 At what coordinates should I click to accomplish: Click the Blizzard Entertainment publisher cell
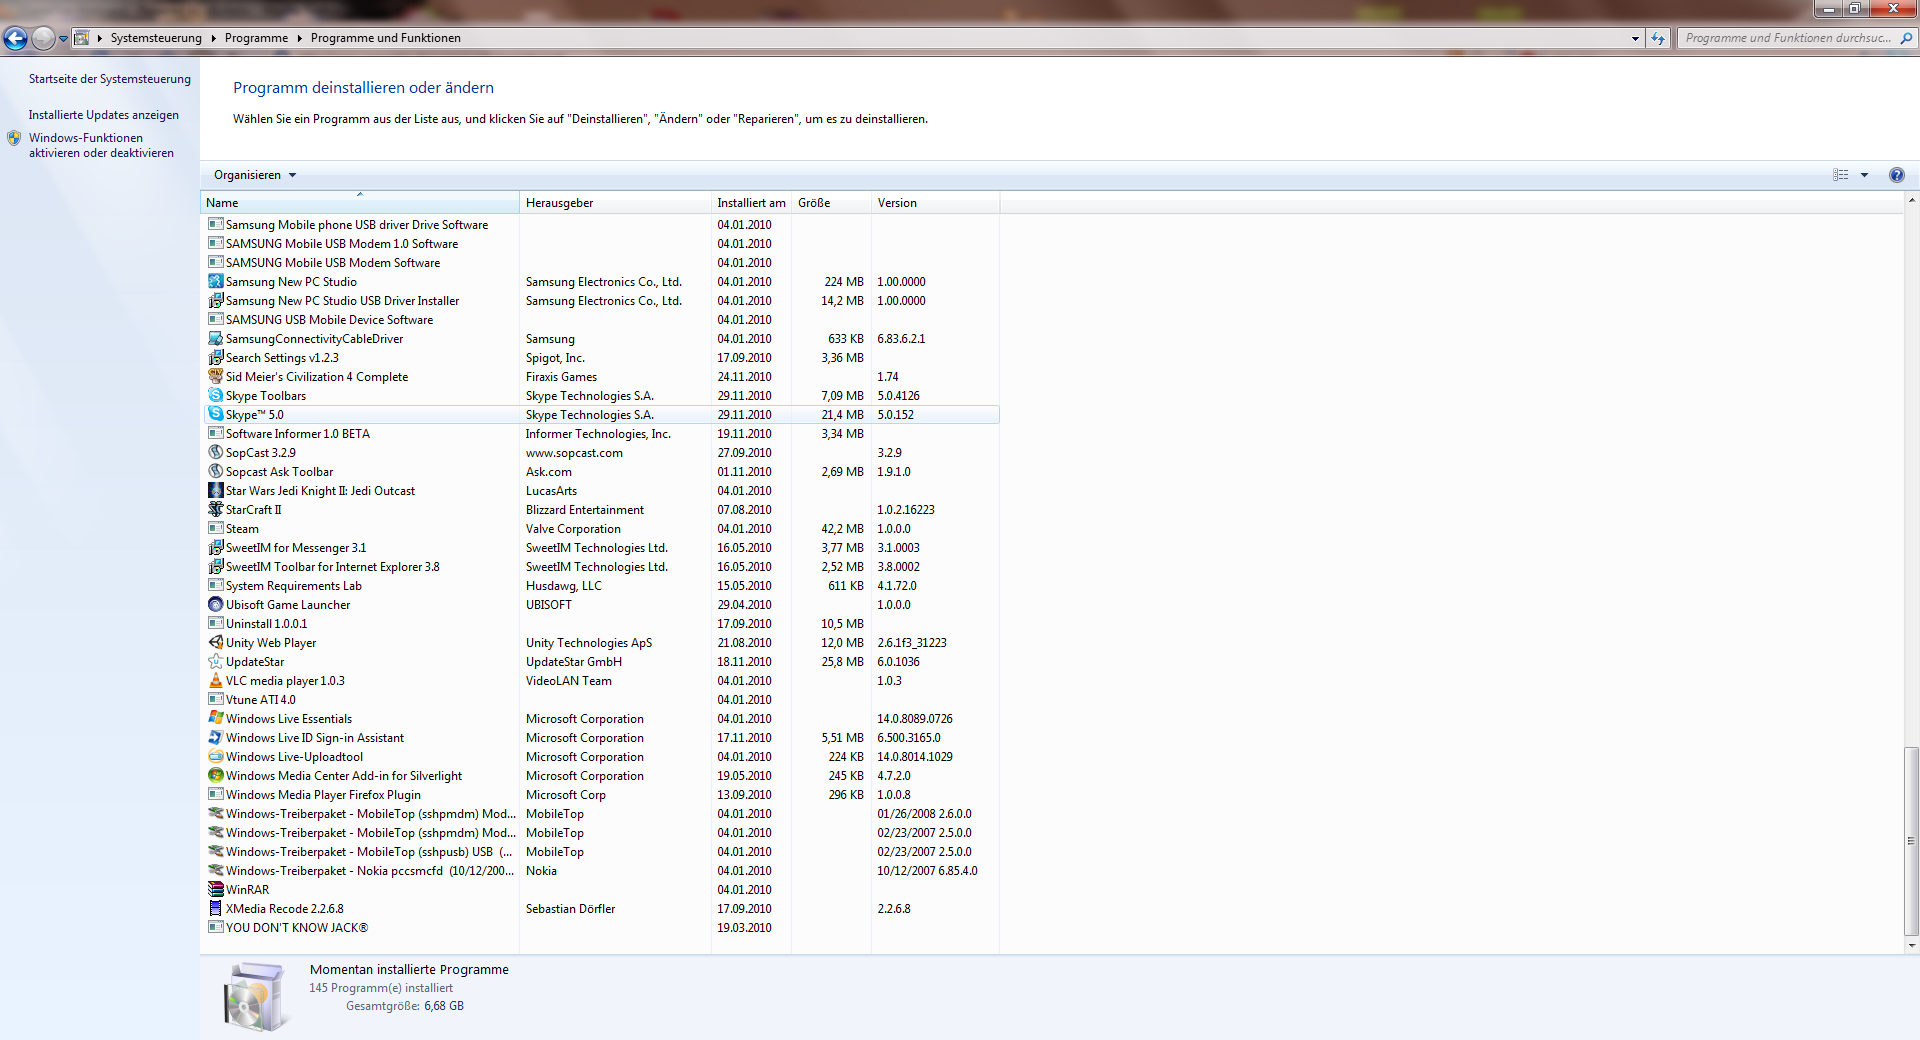[x=585, y=509]
